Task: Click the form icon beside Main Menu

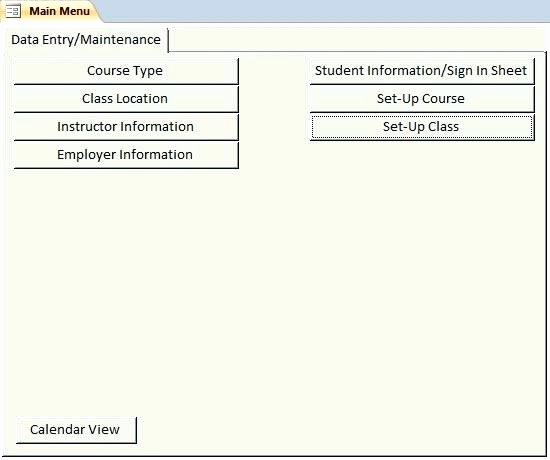Action: (13, 11)
